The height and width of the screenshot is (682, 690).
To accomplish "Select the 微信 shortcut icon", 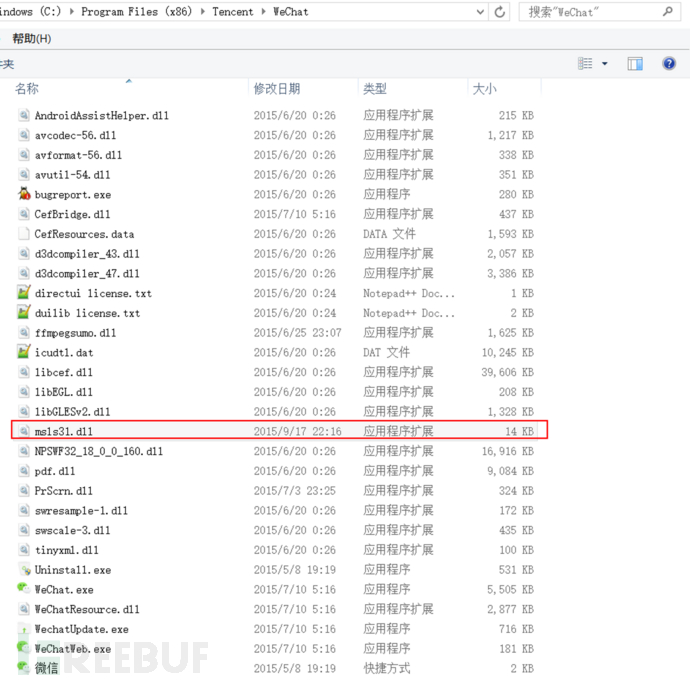I will (x=24, y=667).
